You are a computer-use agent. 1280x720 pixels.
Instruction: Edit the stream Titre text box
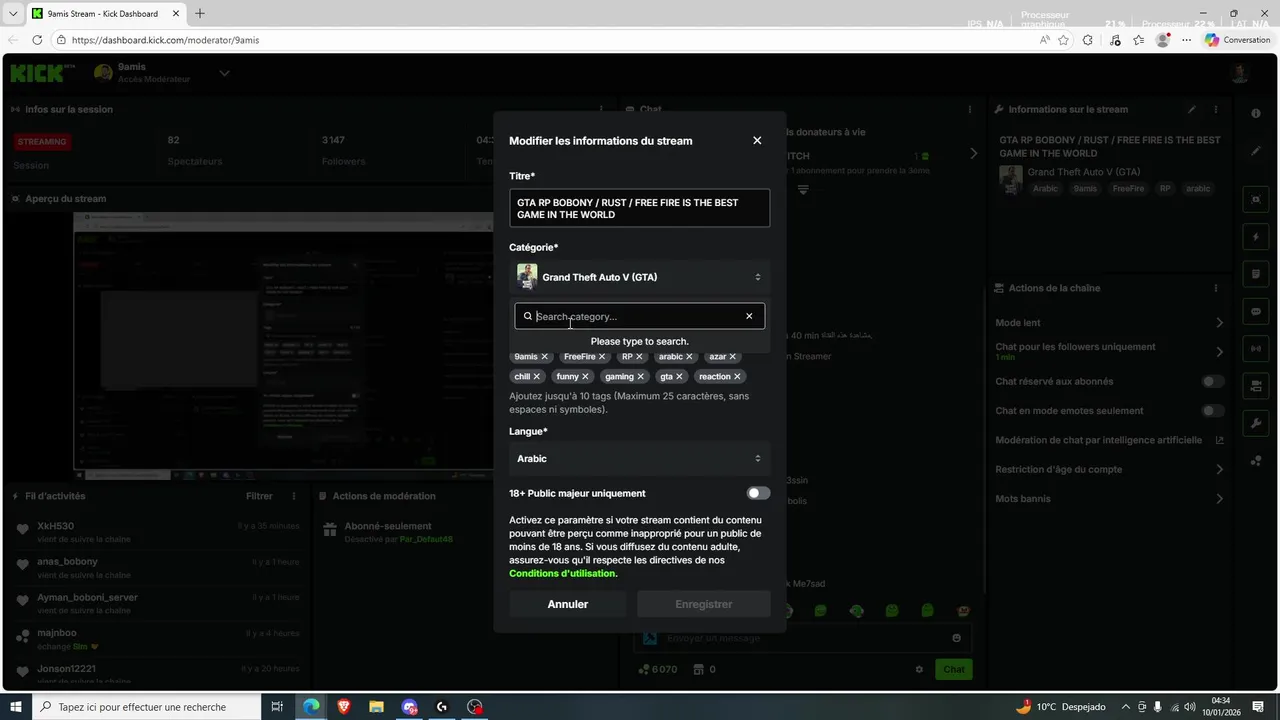640,208
